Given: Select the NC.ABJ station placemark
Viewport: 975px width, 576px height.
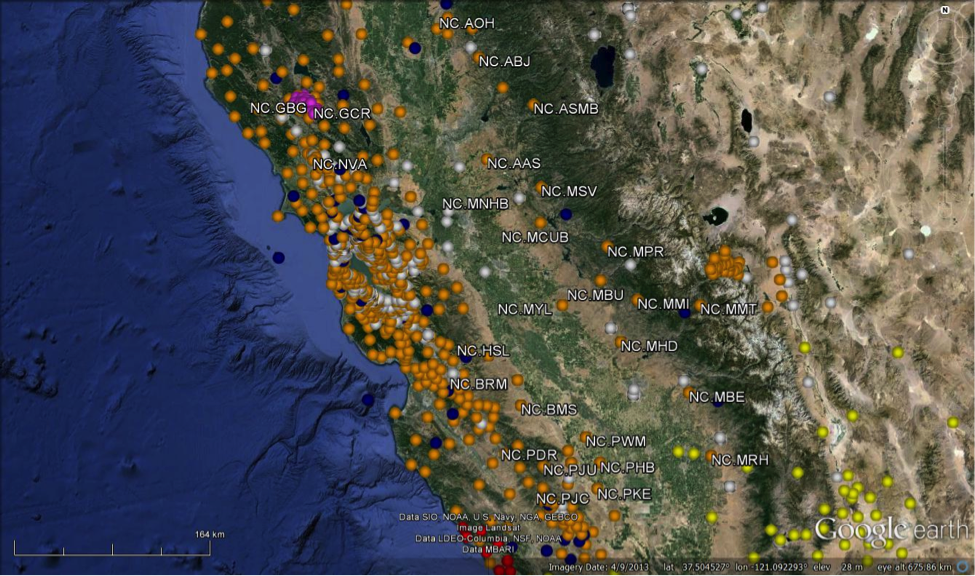Looking at the screenshot, I should coord(479,57).
